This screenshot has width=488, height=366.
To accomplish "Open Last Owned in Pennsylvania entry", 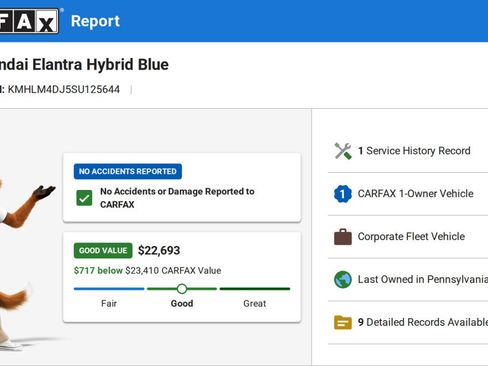I will pyautogui.click(x=423, y=279).
